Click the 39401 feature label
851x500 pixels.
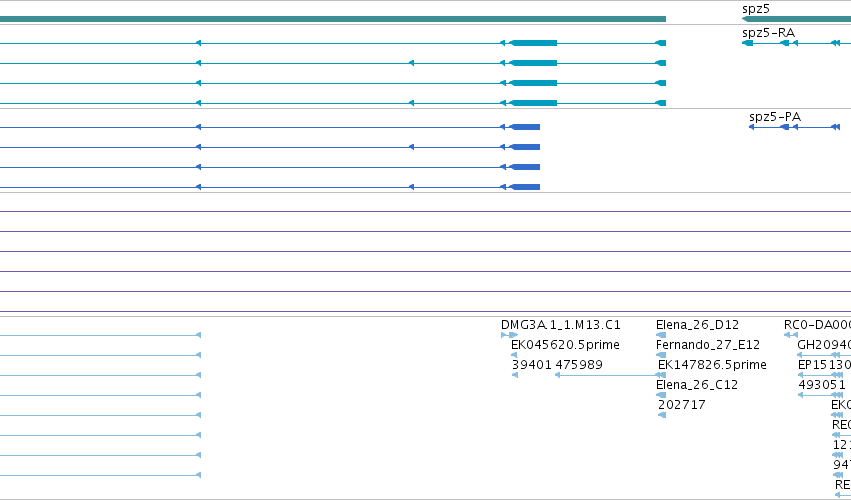pos(531,364)
